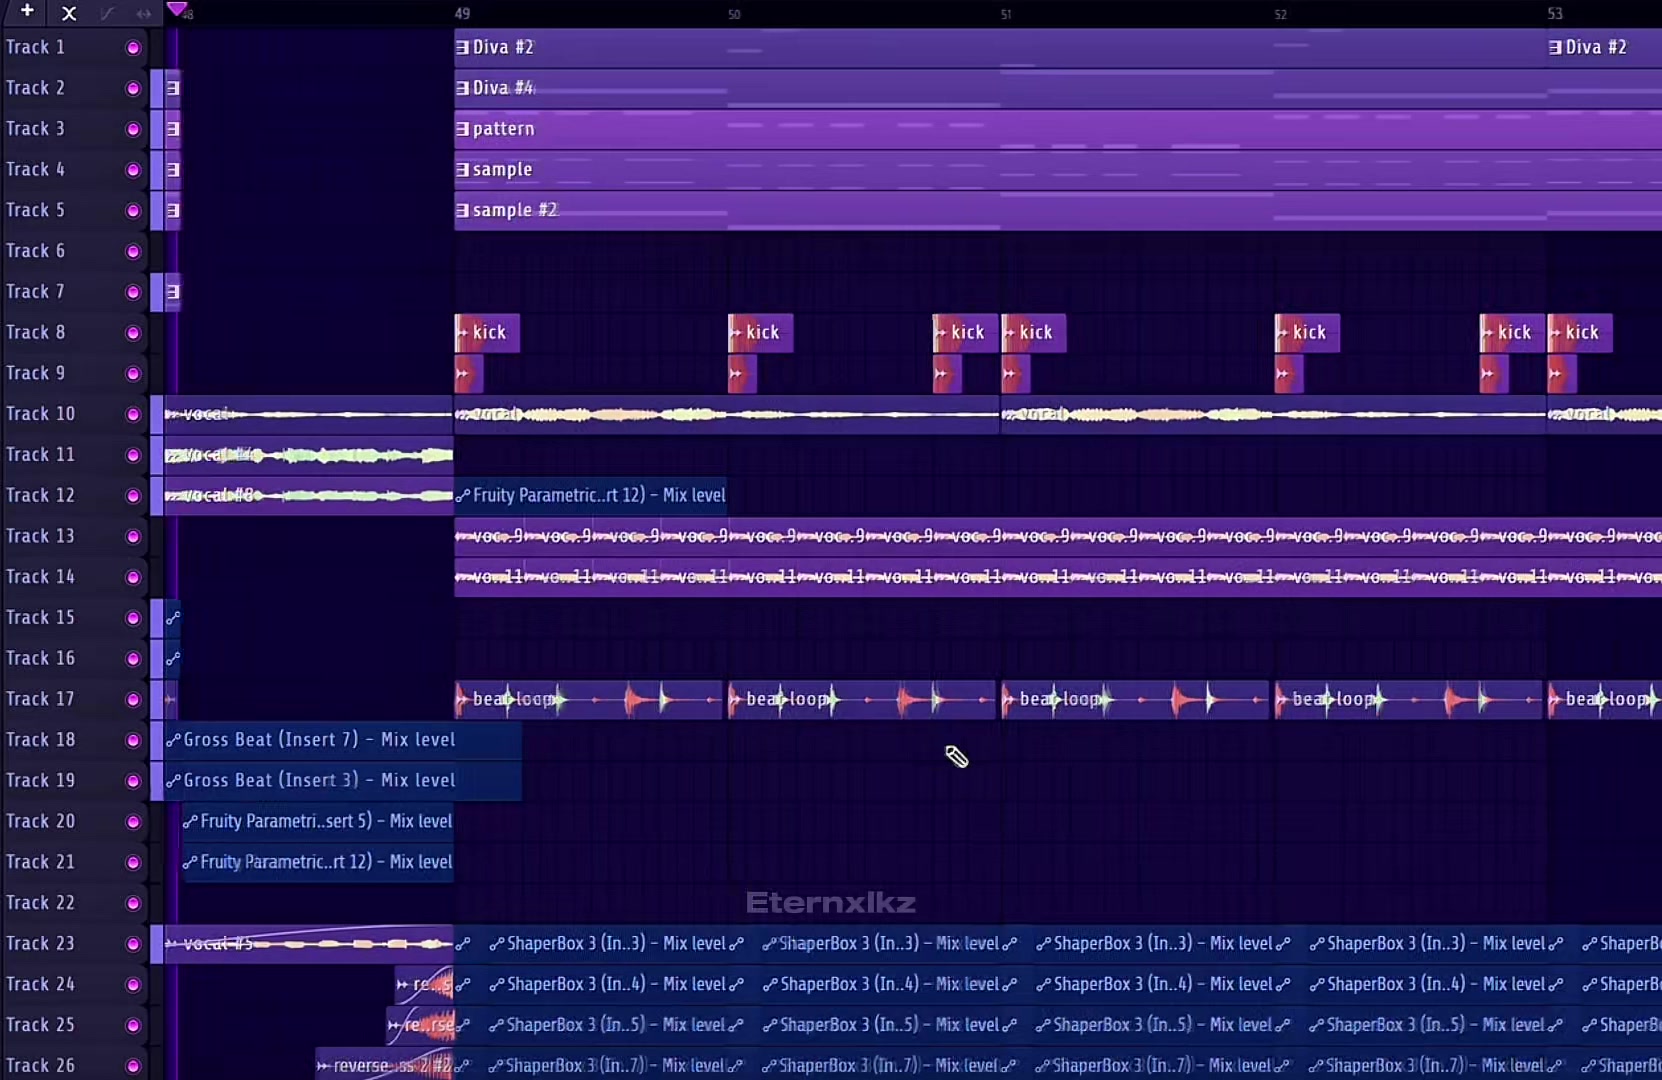1662x1080 pixels.
Task: Open the clip menu of Diva #2 at bar 53
Action: pyautogui.click(x=1555, y=47)
